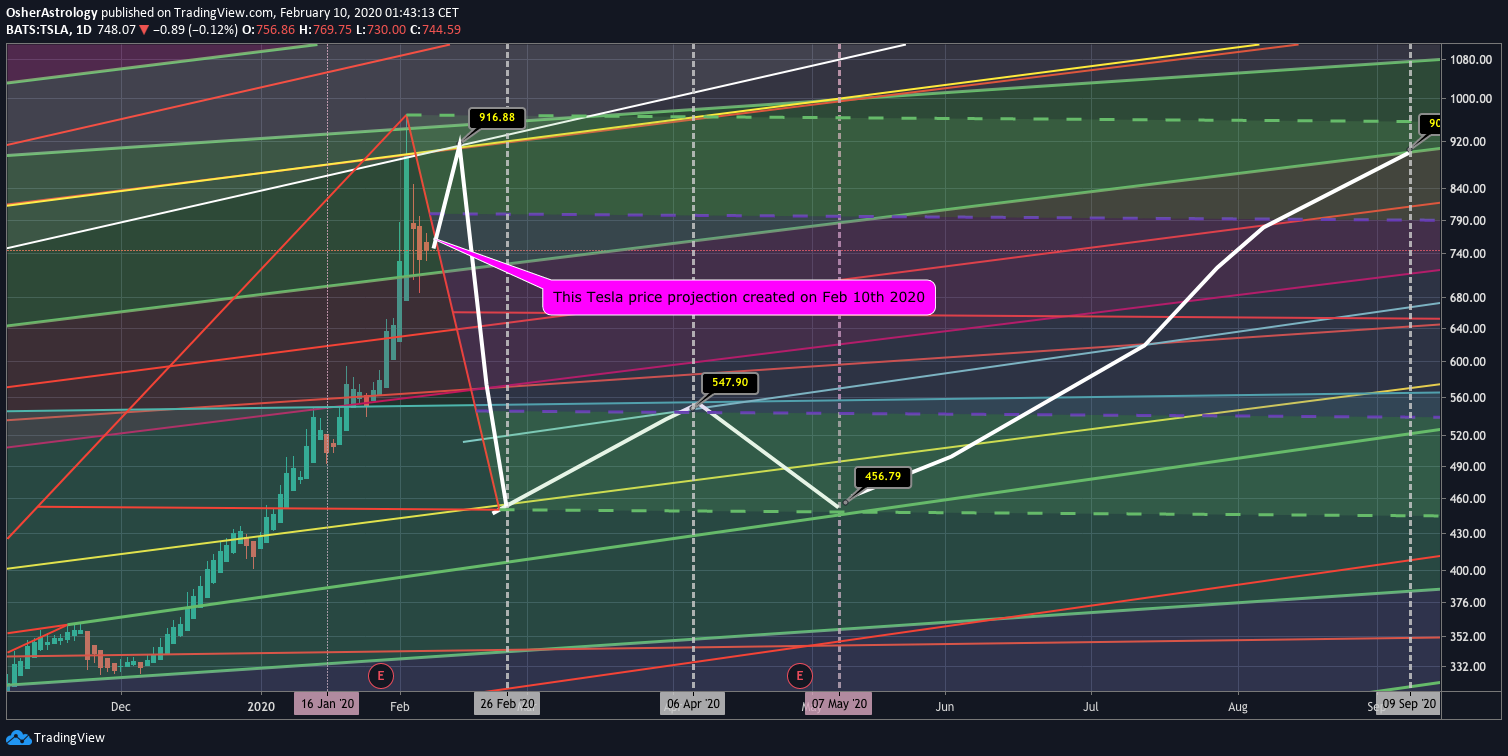Image resolution: width=1508 pixels, height=756 pixels.
Task: Click the 06 Apr '20 date marker
Action: pyautogui.click(x=693, y=704)
